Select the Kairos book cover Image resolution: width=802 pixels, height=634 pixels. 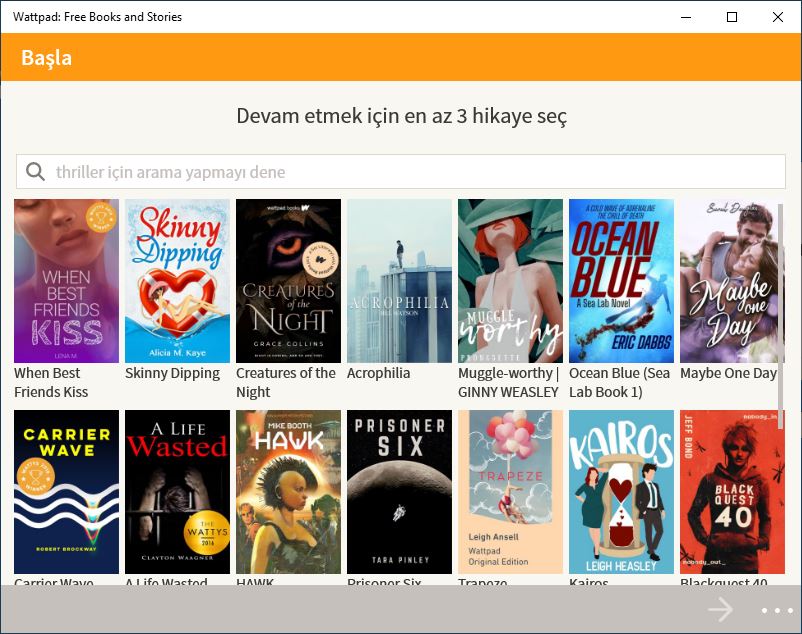pyautogui.click(x=621, y=492)
